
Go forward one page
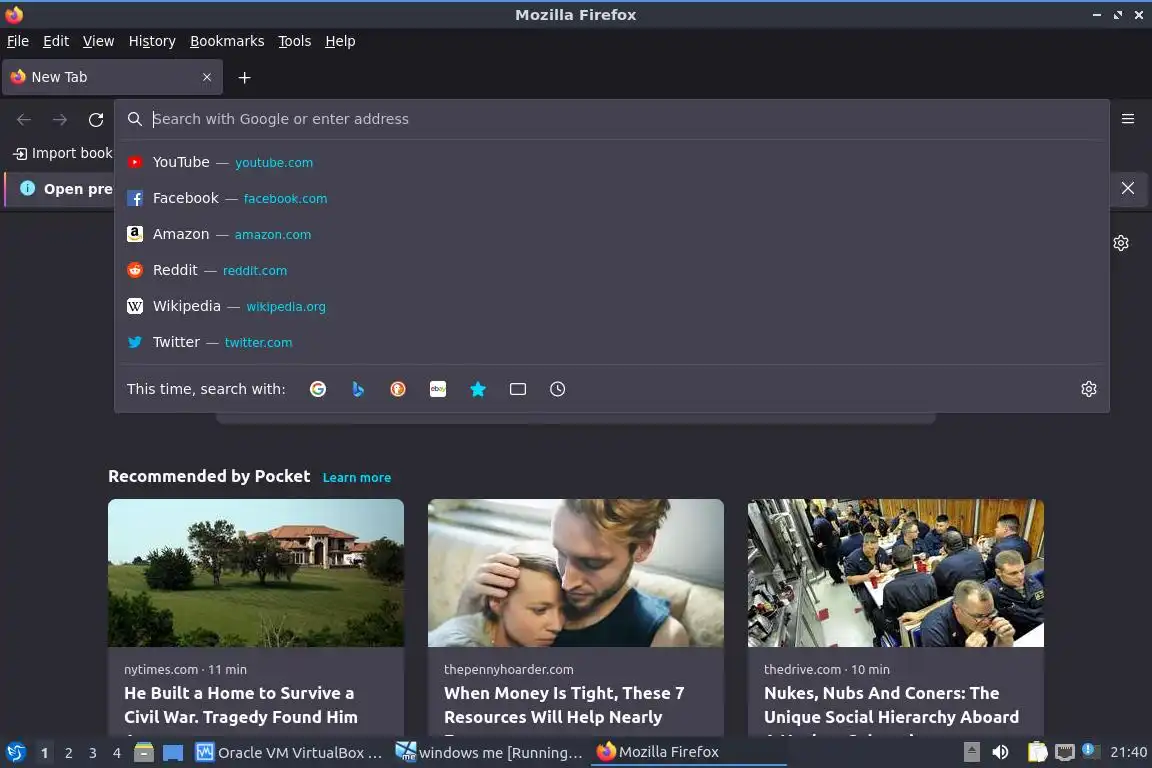pos(60,119)
